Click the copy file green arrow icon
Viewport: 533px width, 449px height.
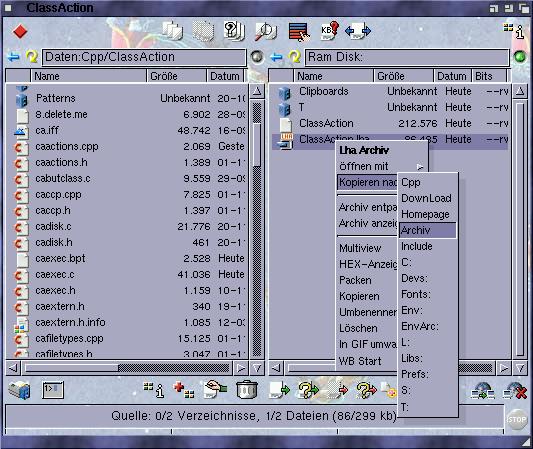(x=279, y=390)
